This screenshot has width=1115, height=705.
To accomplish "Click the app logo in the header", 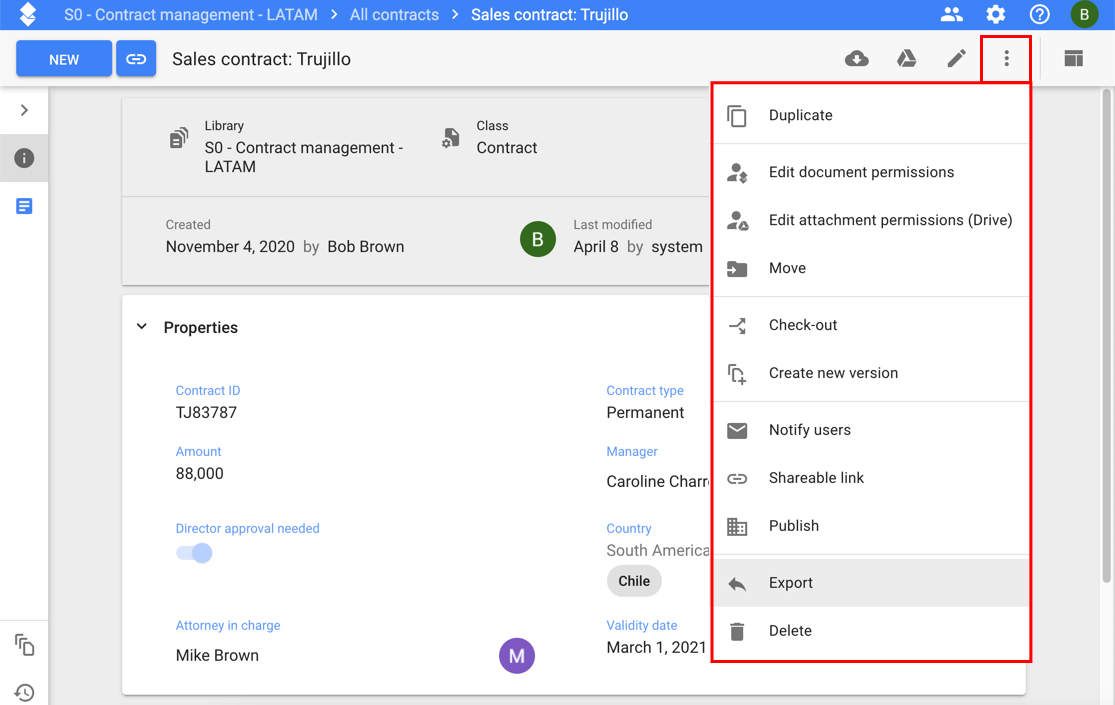I will [x=28, y=14].
